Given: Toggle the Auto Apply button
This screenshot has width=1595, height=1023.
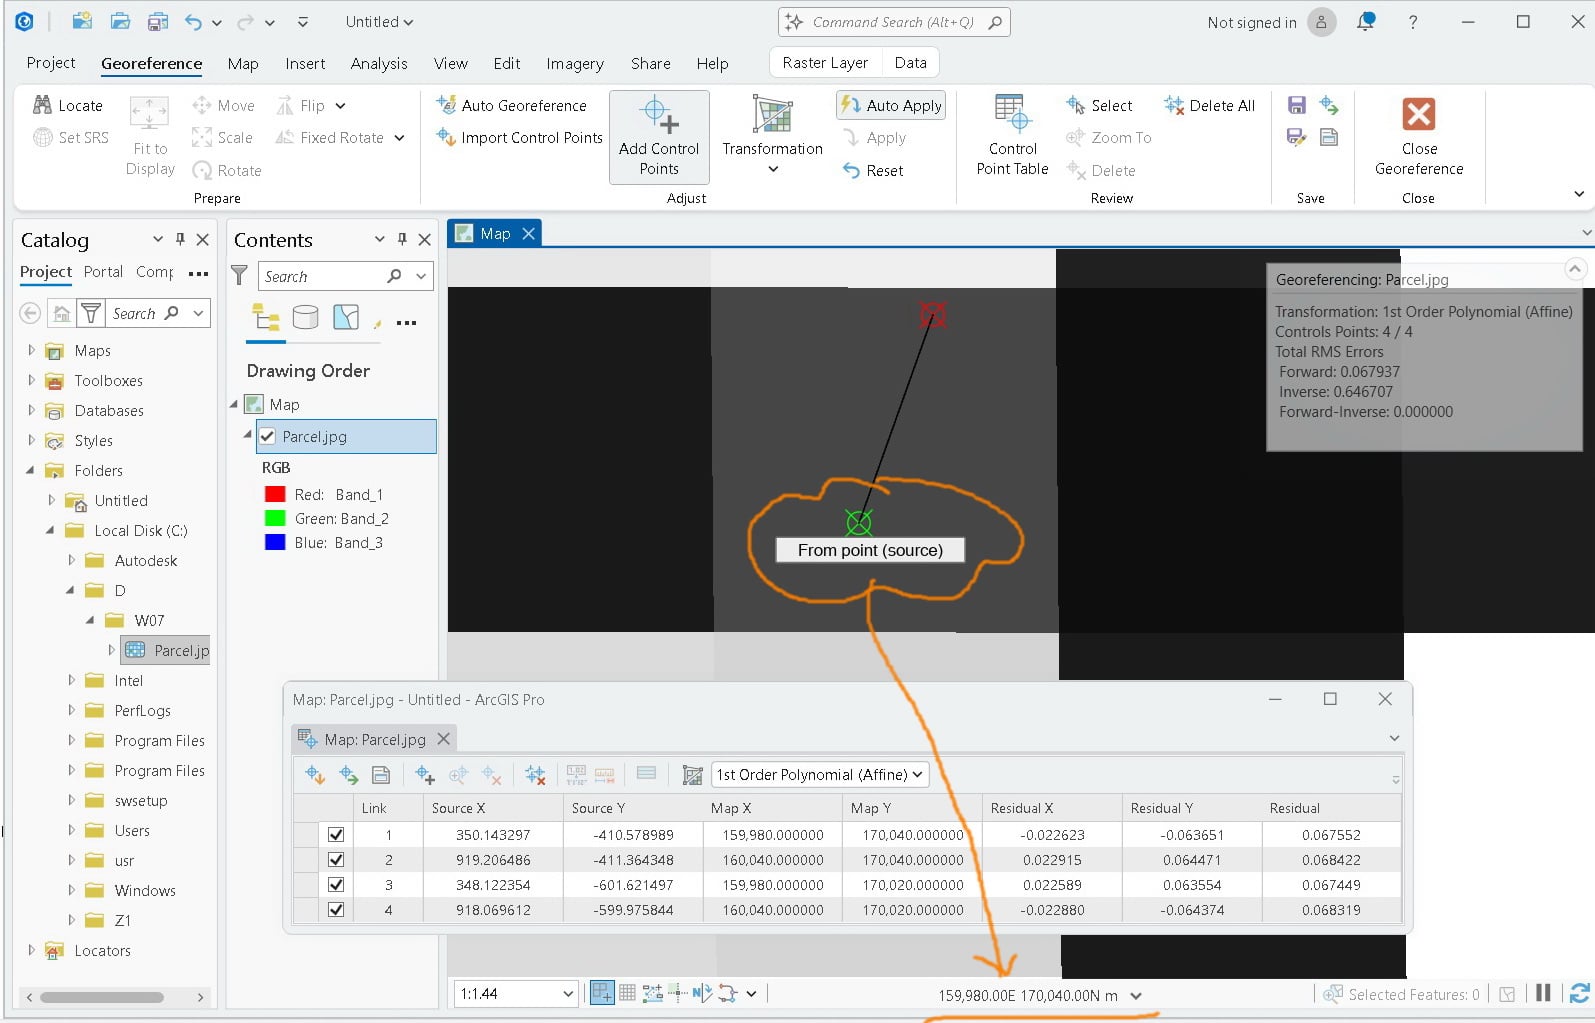Looking at the screenshot, I should coord(891,105).
